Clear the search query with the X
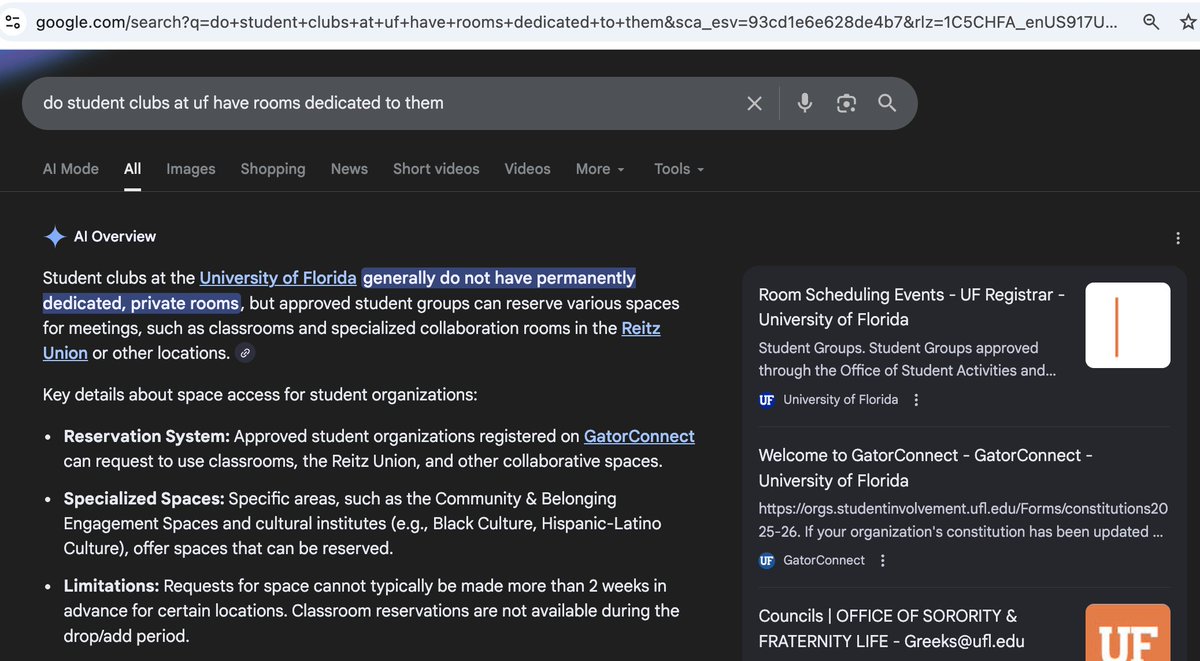This screenshot has width=1200, height=661. pyautogui.click(x=755, y=103)
